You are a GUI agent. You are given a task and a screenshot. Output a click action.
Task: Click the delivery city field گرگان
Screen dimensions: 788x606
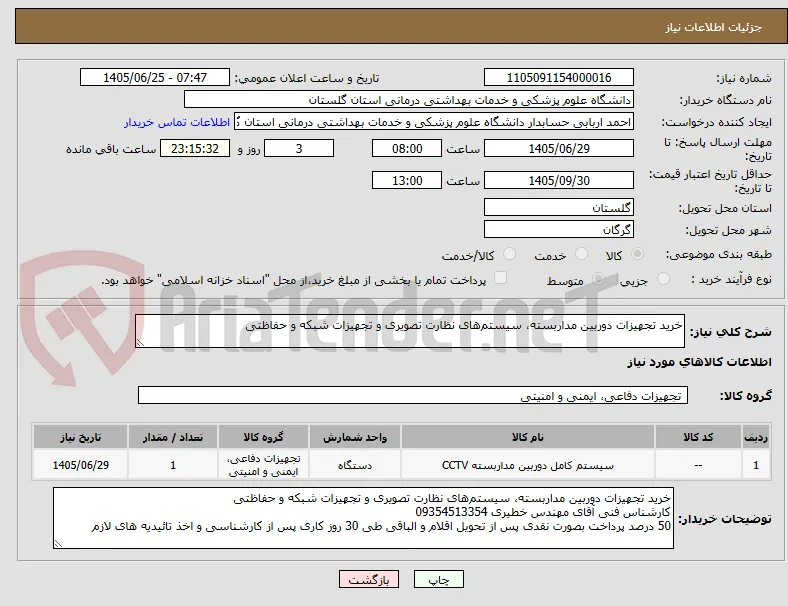point(559,229)
